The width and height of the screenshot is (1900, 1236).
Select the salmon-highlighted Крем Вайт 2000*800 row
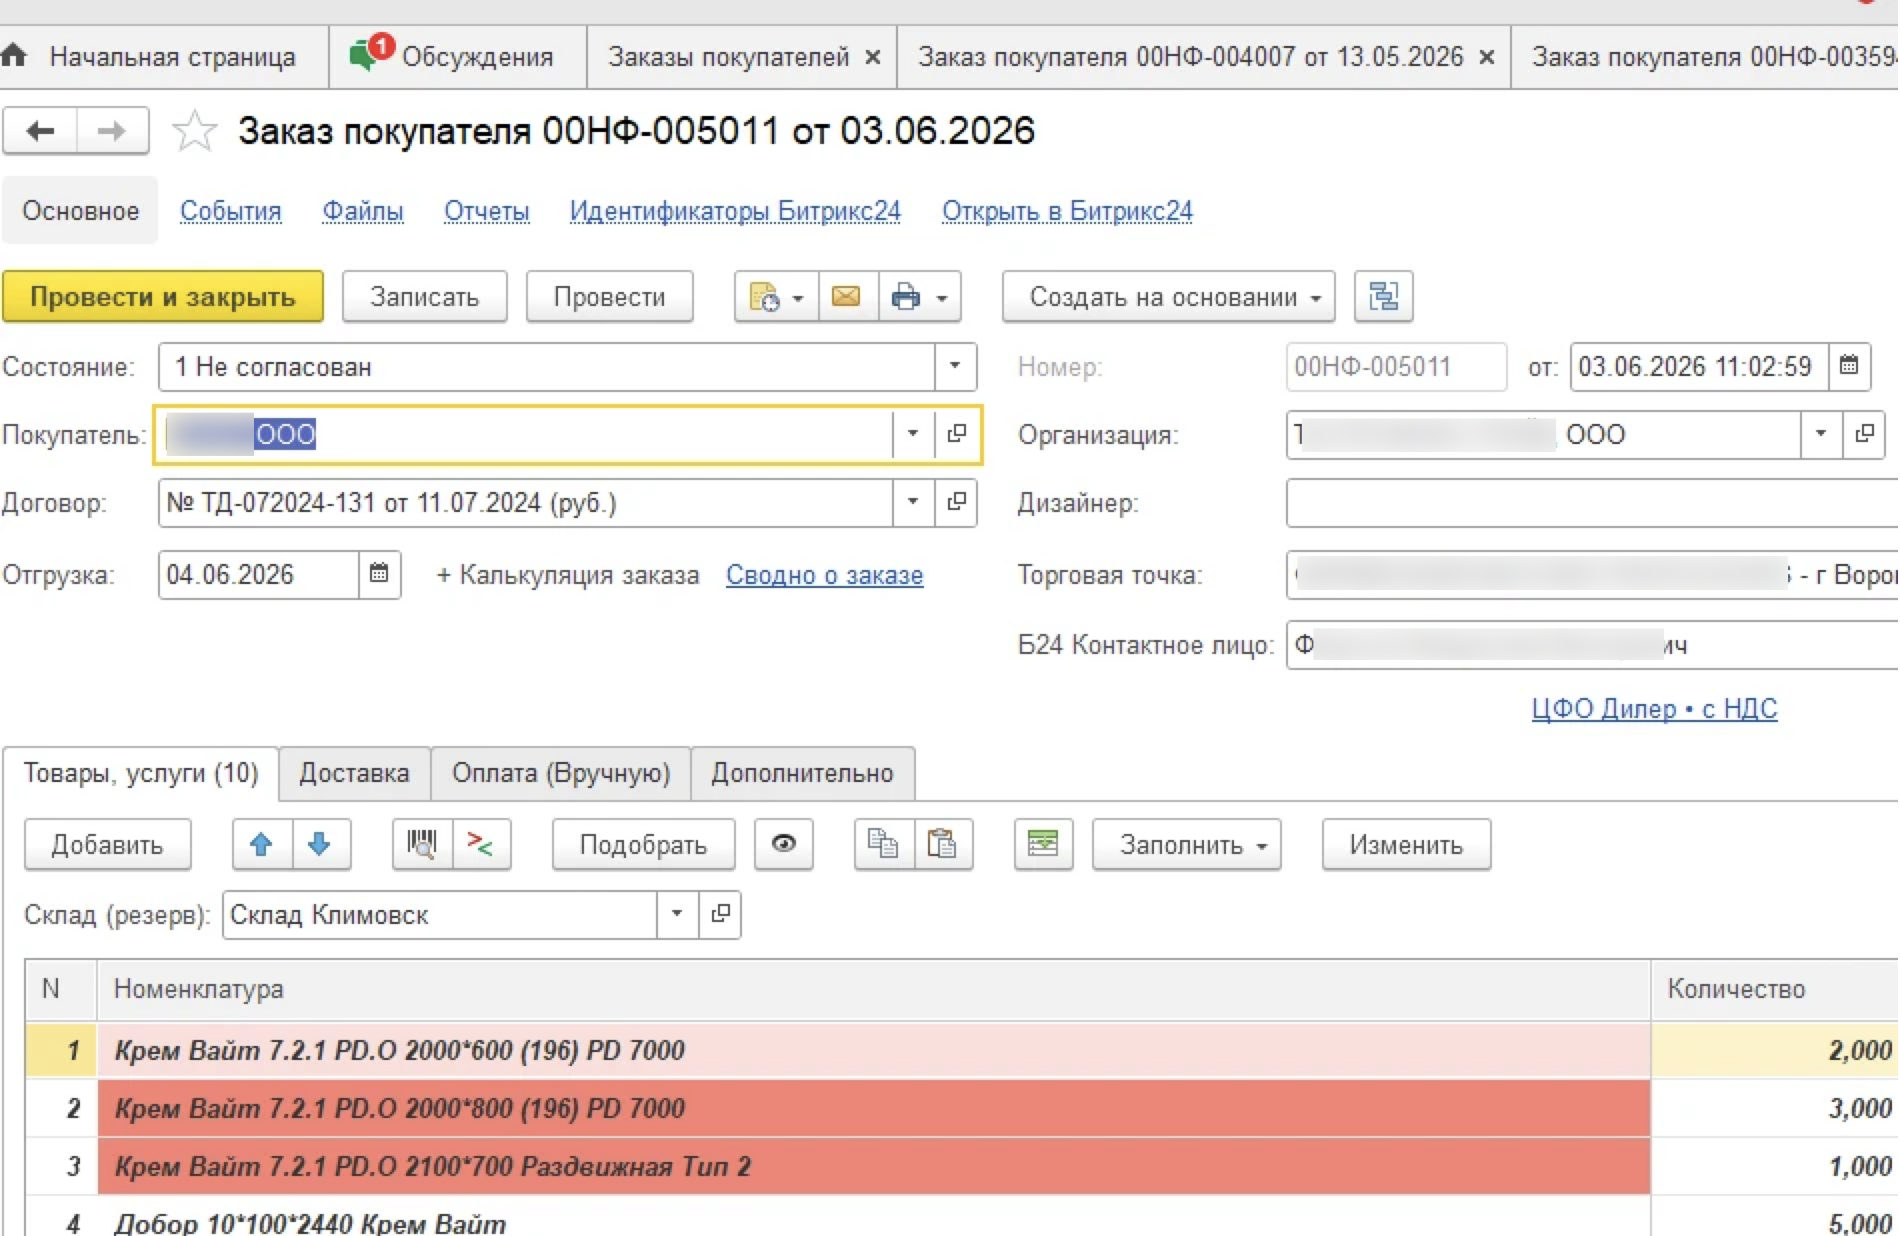tap(960, 1109)
